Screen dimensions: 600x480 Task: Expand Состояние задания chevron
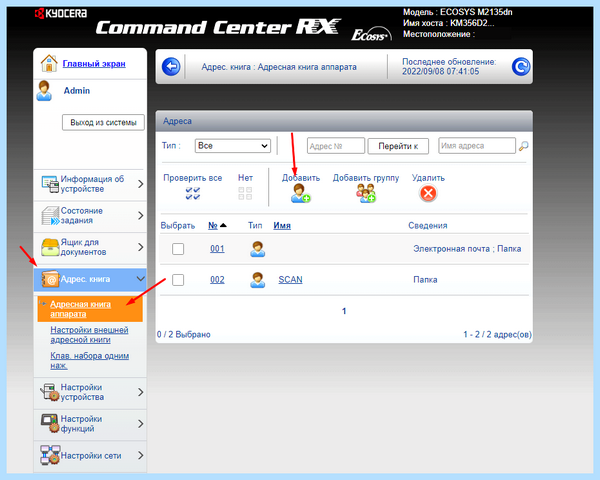coord(140,216)
